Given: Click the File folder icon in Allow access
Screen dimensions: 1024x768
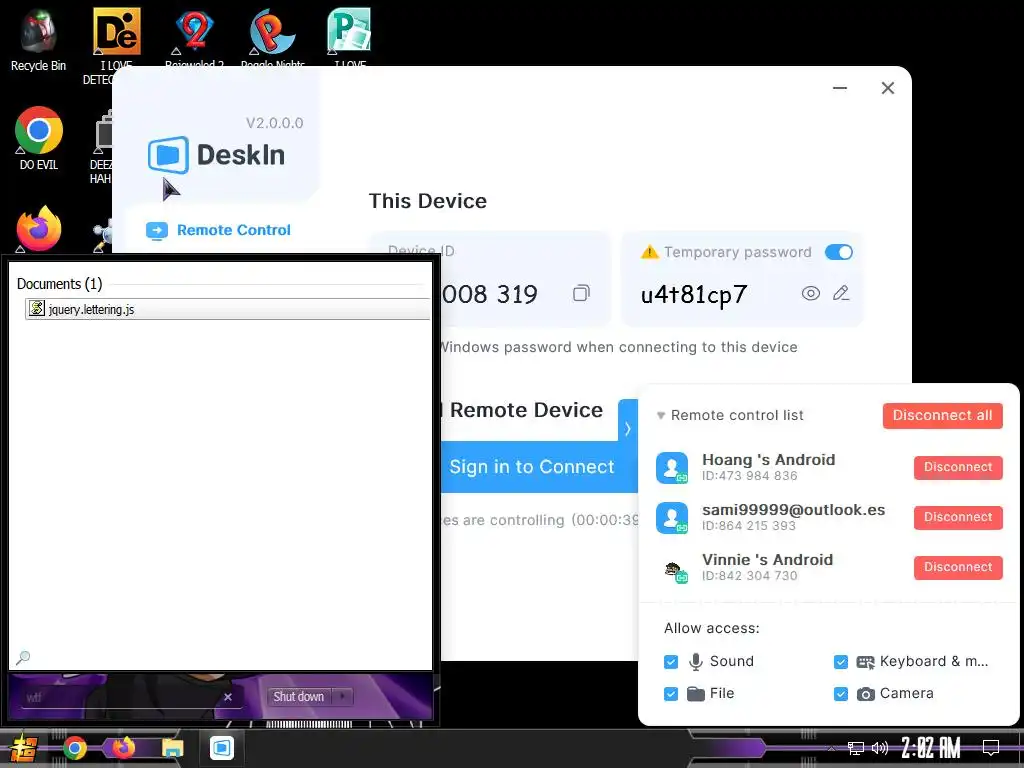Looking at the screenshot, I should (x=696, y=694).
